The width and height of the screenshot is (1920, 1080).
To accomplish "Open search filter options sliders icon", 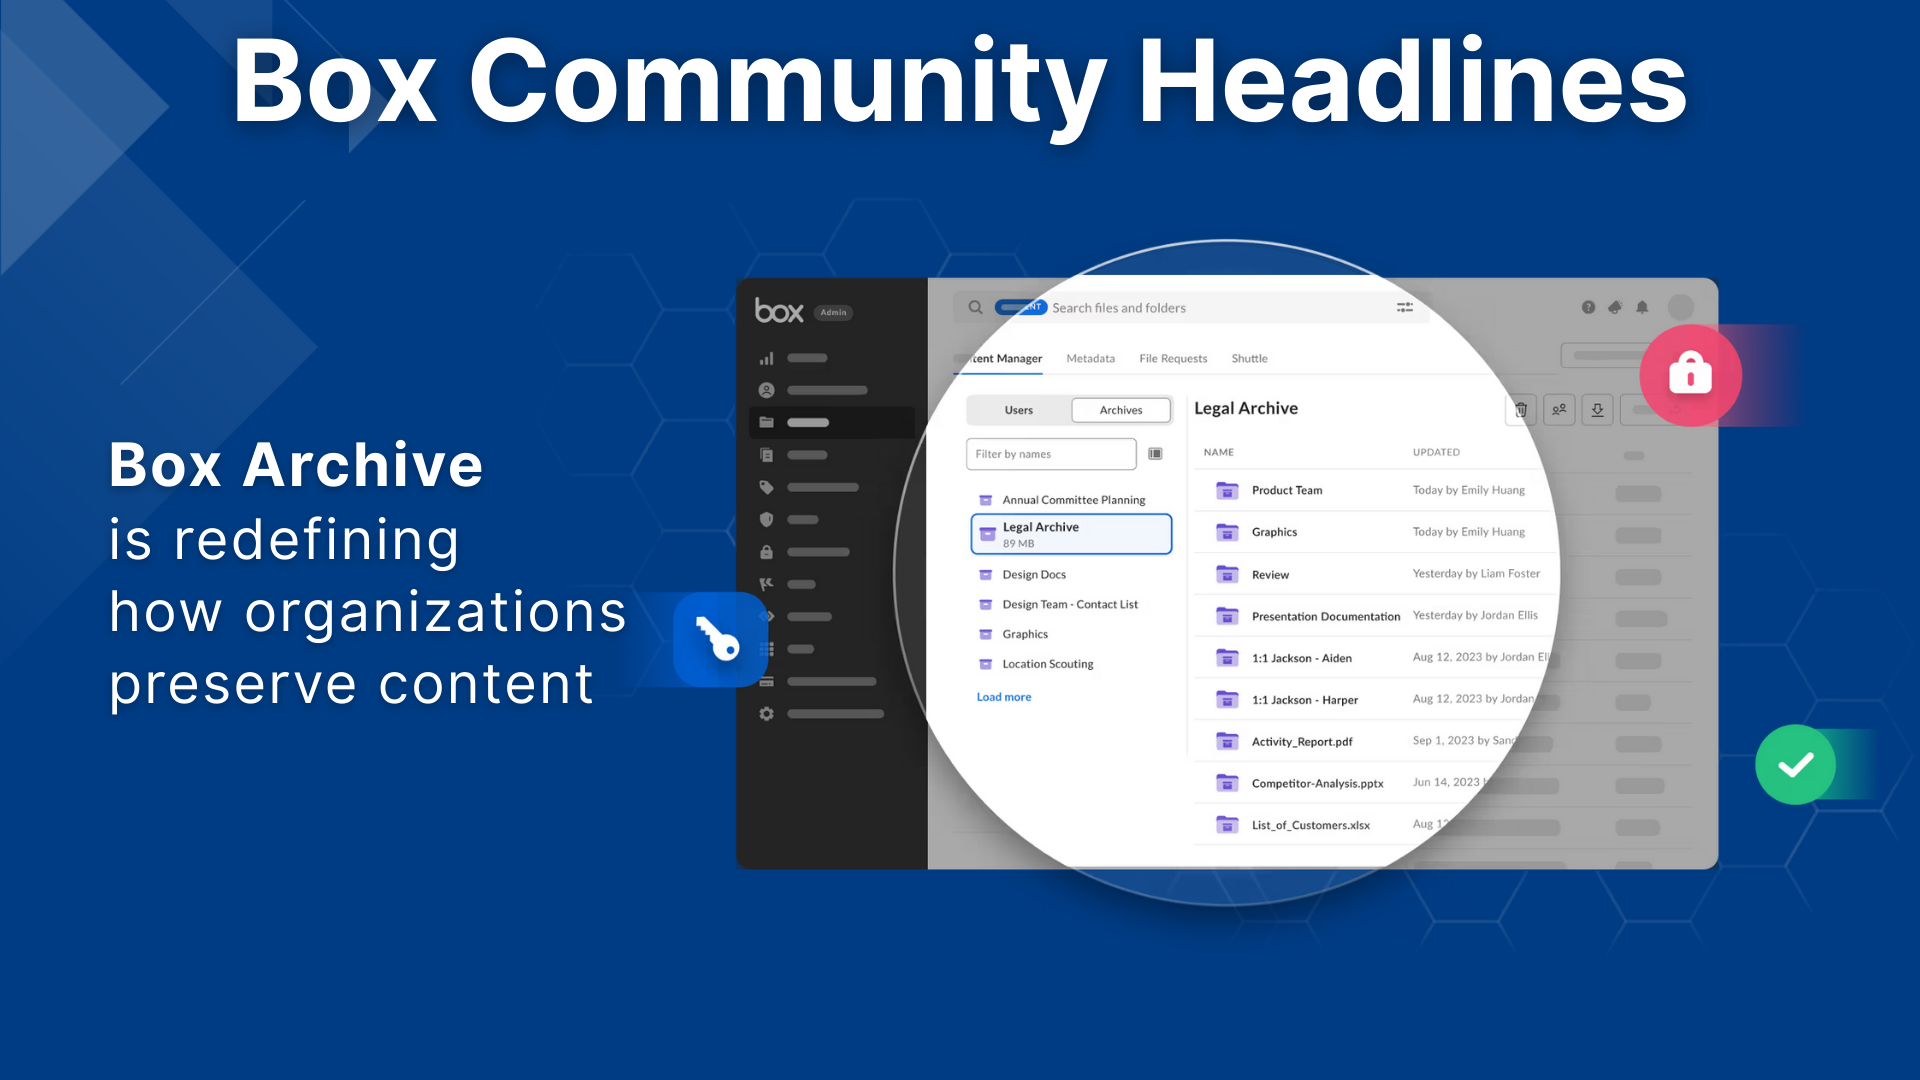I will pos(1405,307).
